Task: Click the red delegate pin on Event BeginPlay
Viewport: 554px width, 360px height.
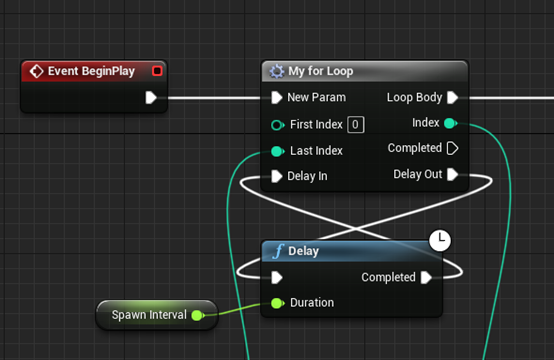Action: (157, 71)
